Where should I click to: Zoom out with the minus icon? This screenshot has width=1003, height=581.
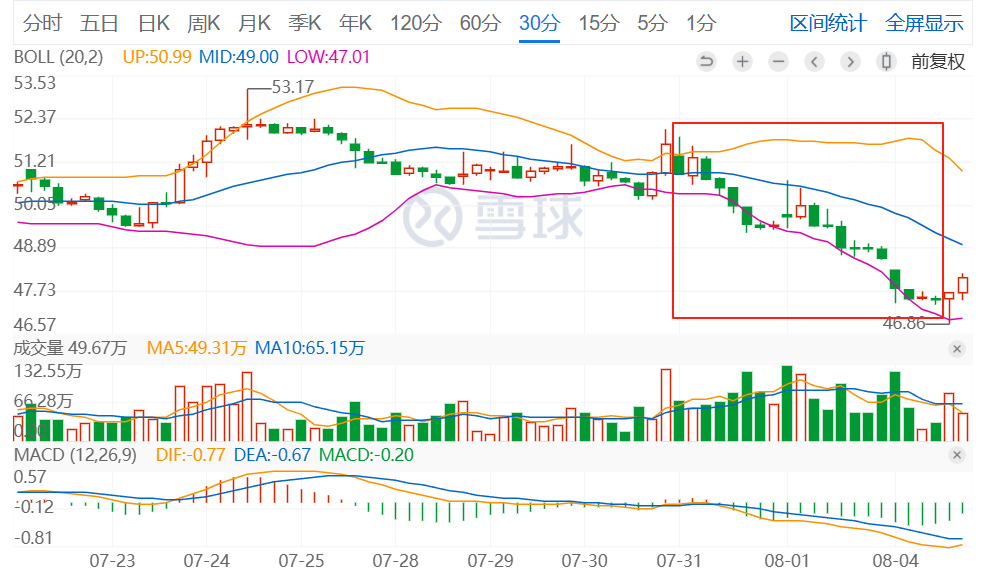click(778, 61)
